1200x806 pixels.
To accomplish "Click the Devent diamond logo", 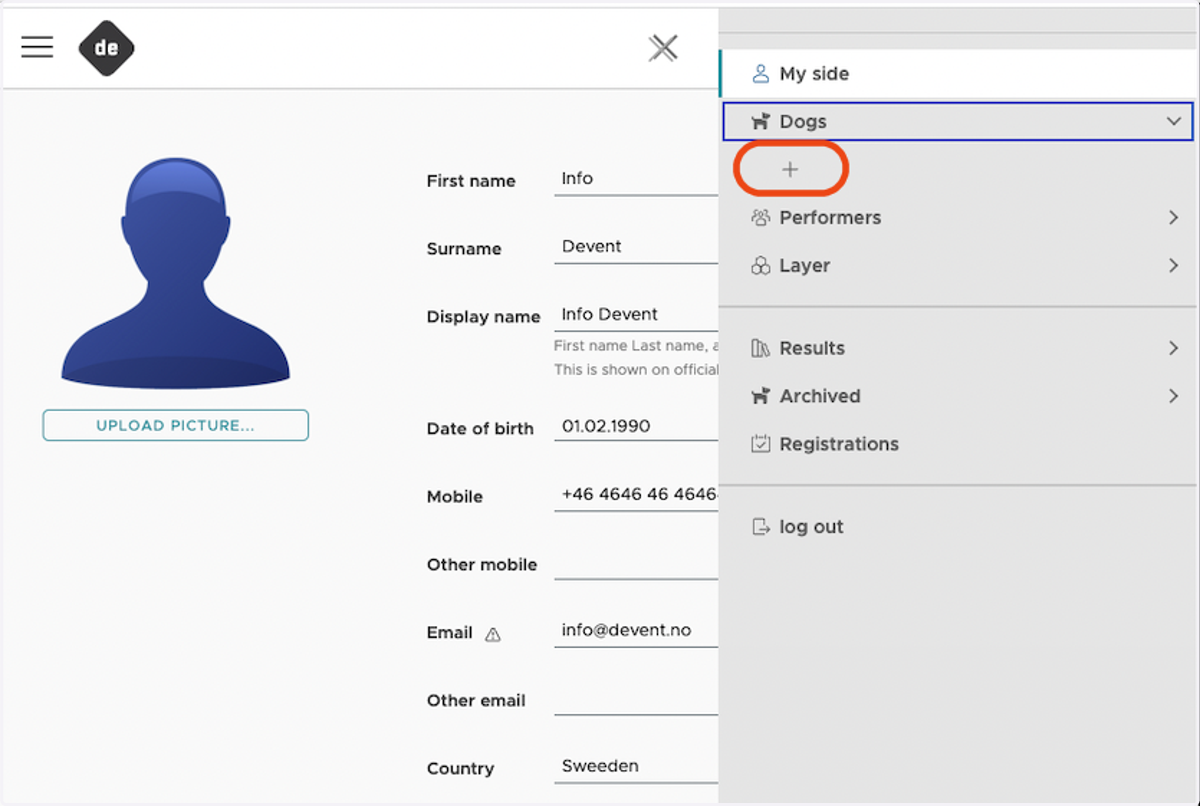I will pos(107,48).
